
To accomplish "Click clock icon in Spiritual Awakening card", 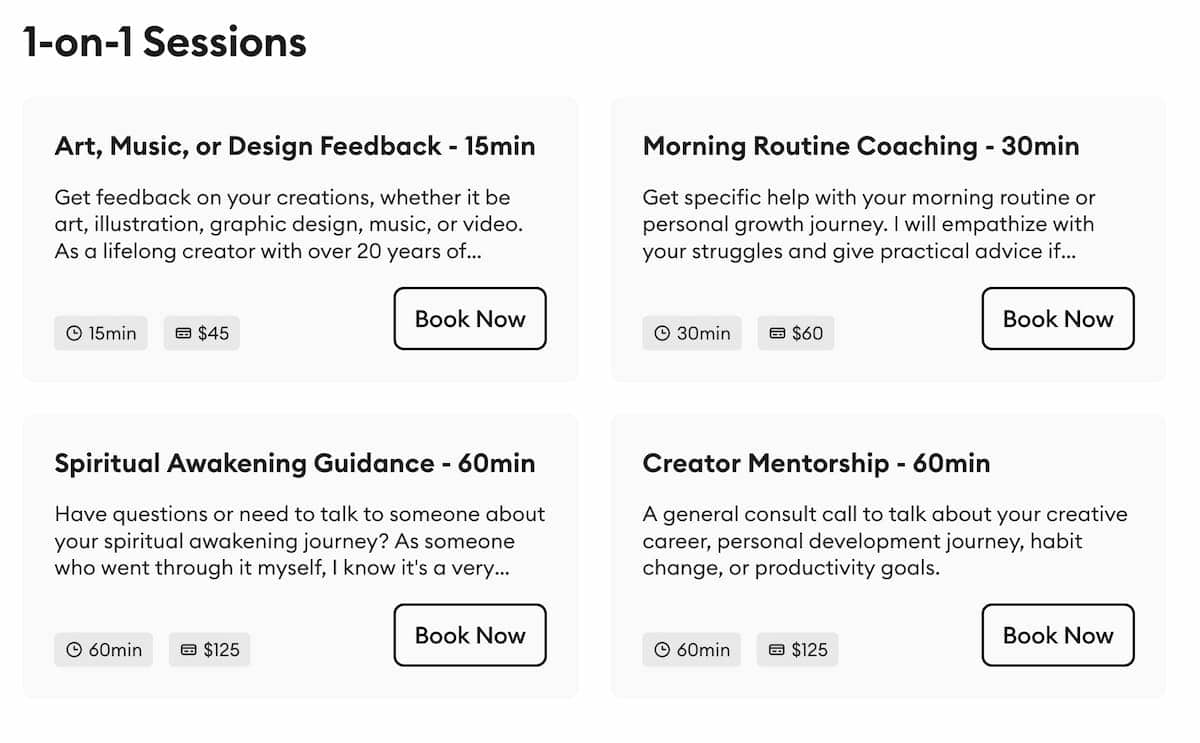I will (74, 650).
